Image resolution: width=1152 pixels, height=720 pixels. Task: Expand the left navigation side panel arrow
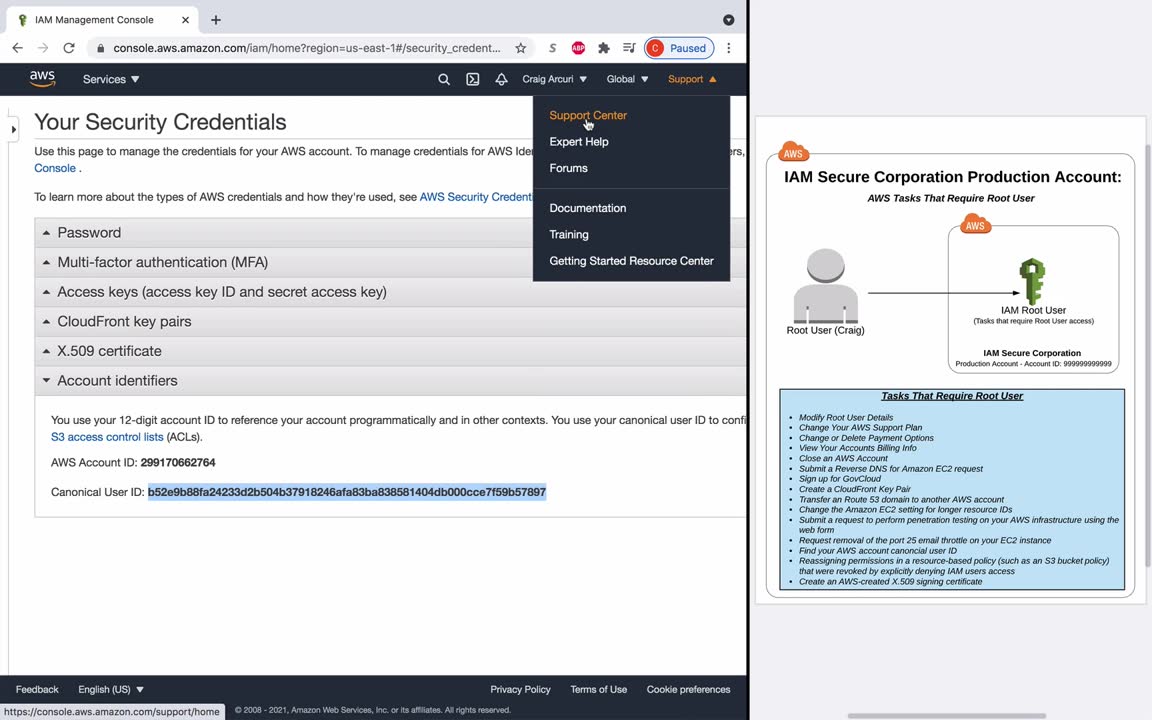click(x=13, y=130)
